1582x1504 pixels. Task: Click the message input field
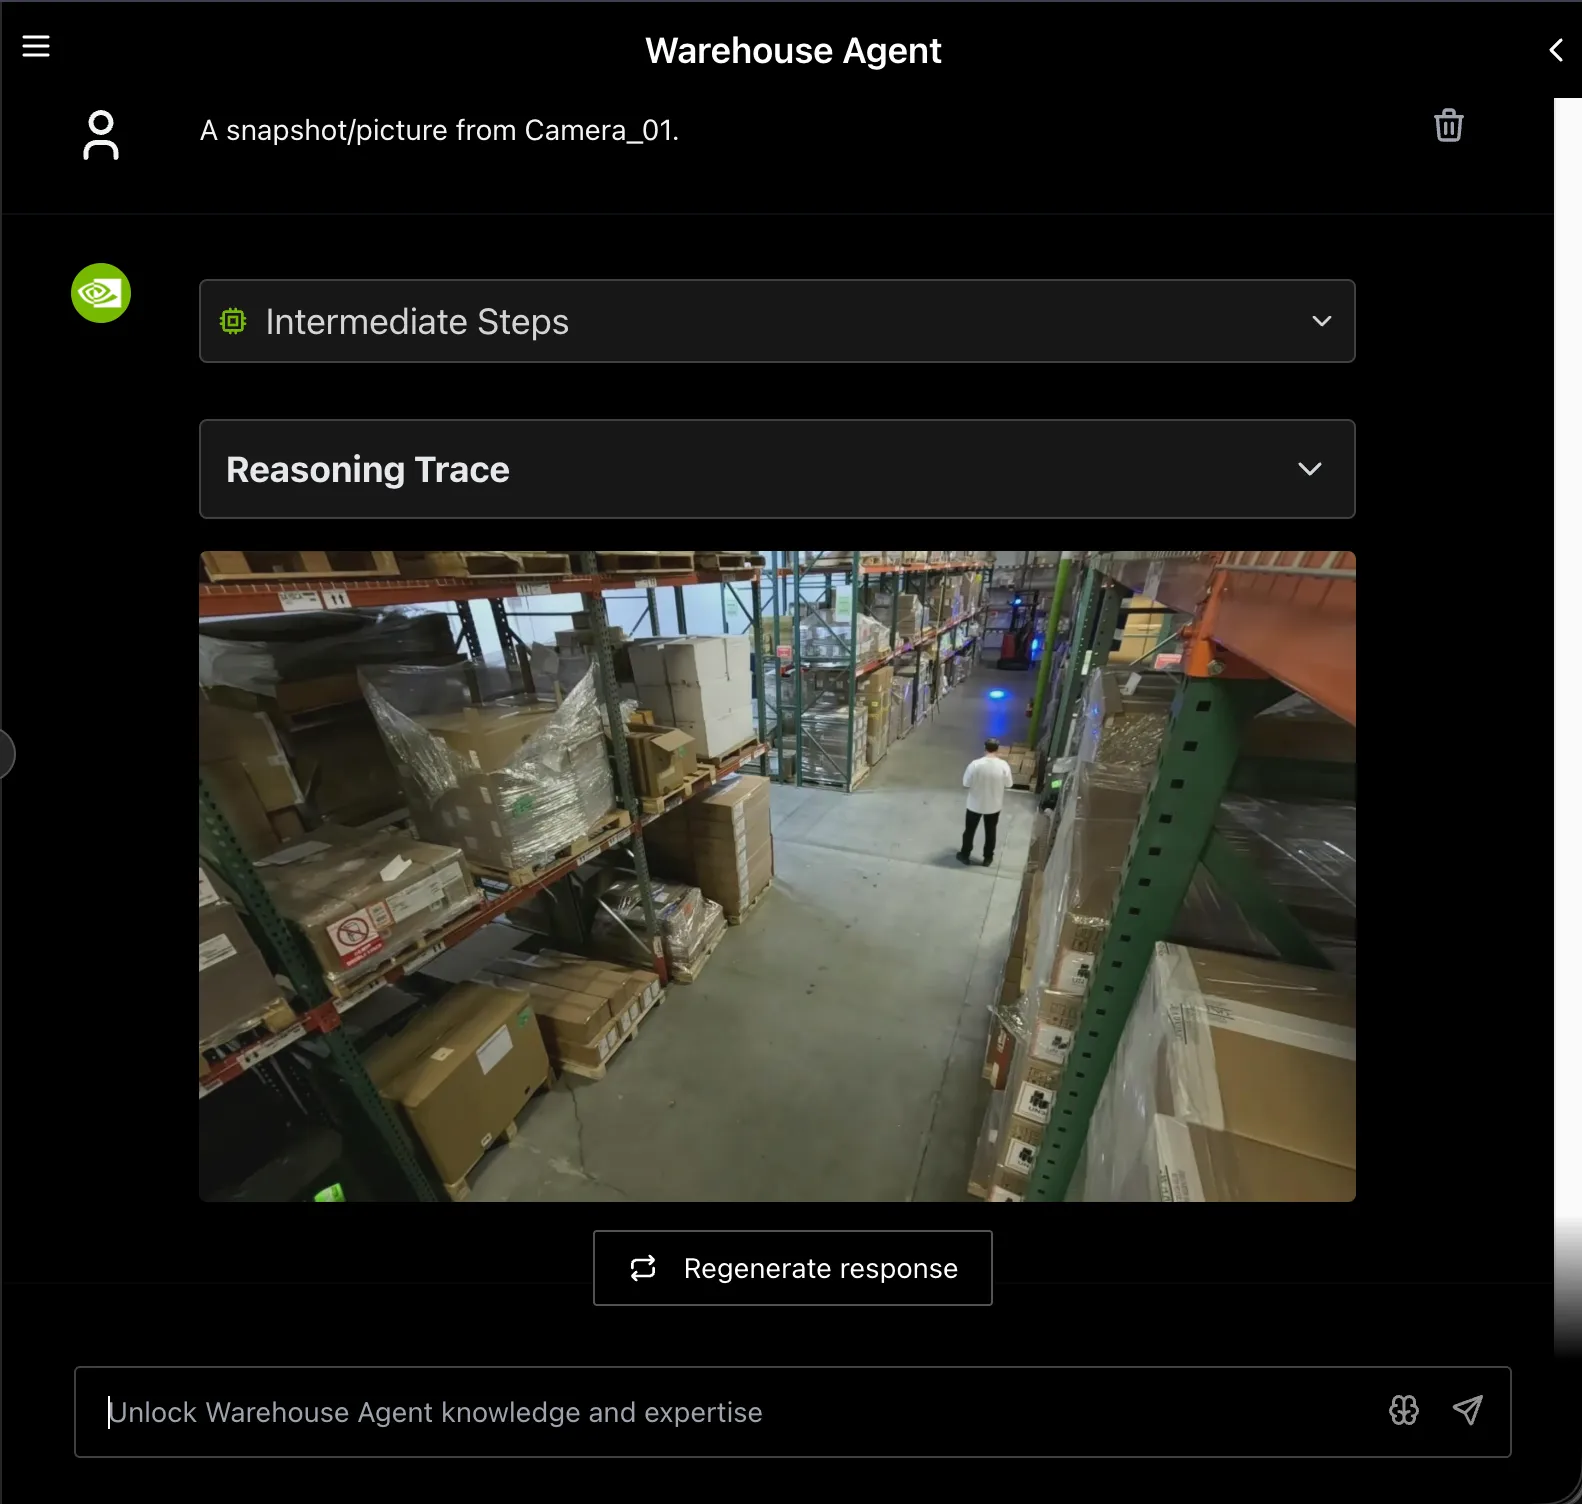(x=793, y=1412)
